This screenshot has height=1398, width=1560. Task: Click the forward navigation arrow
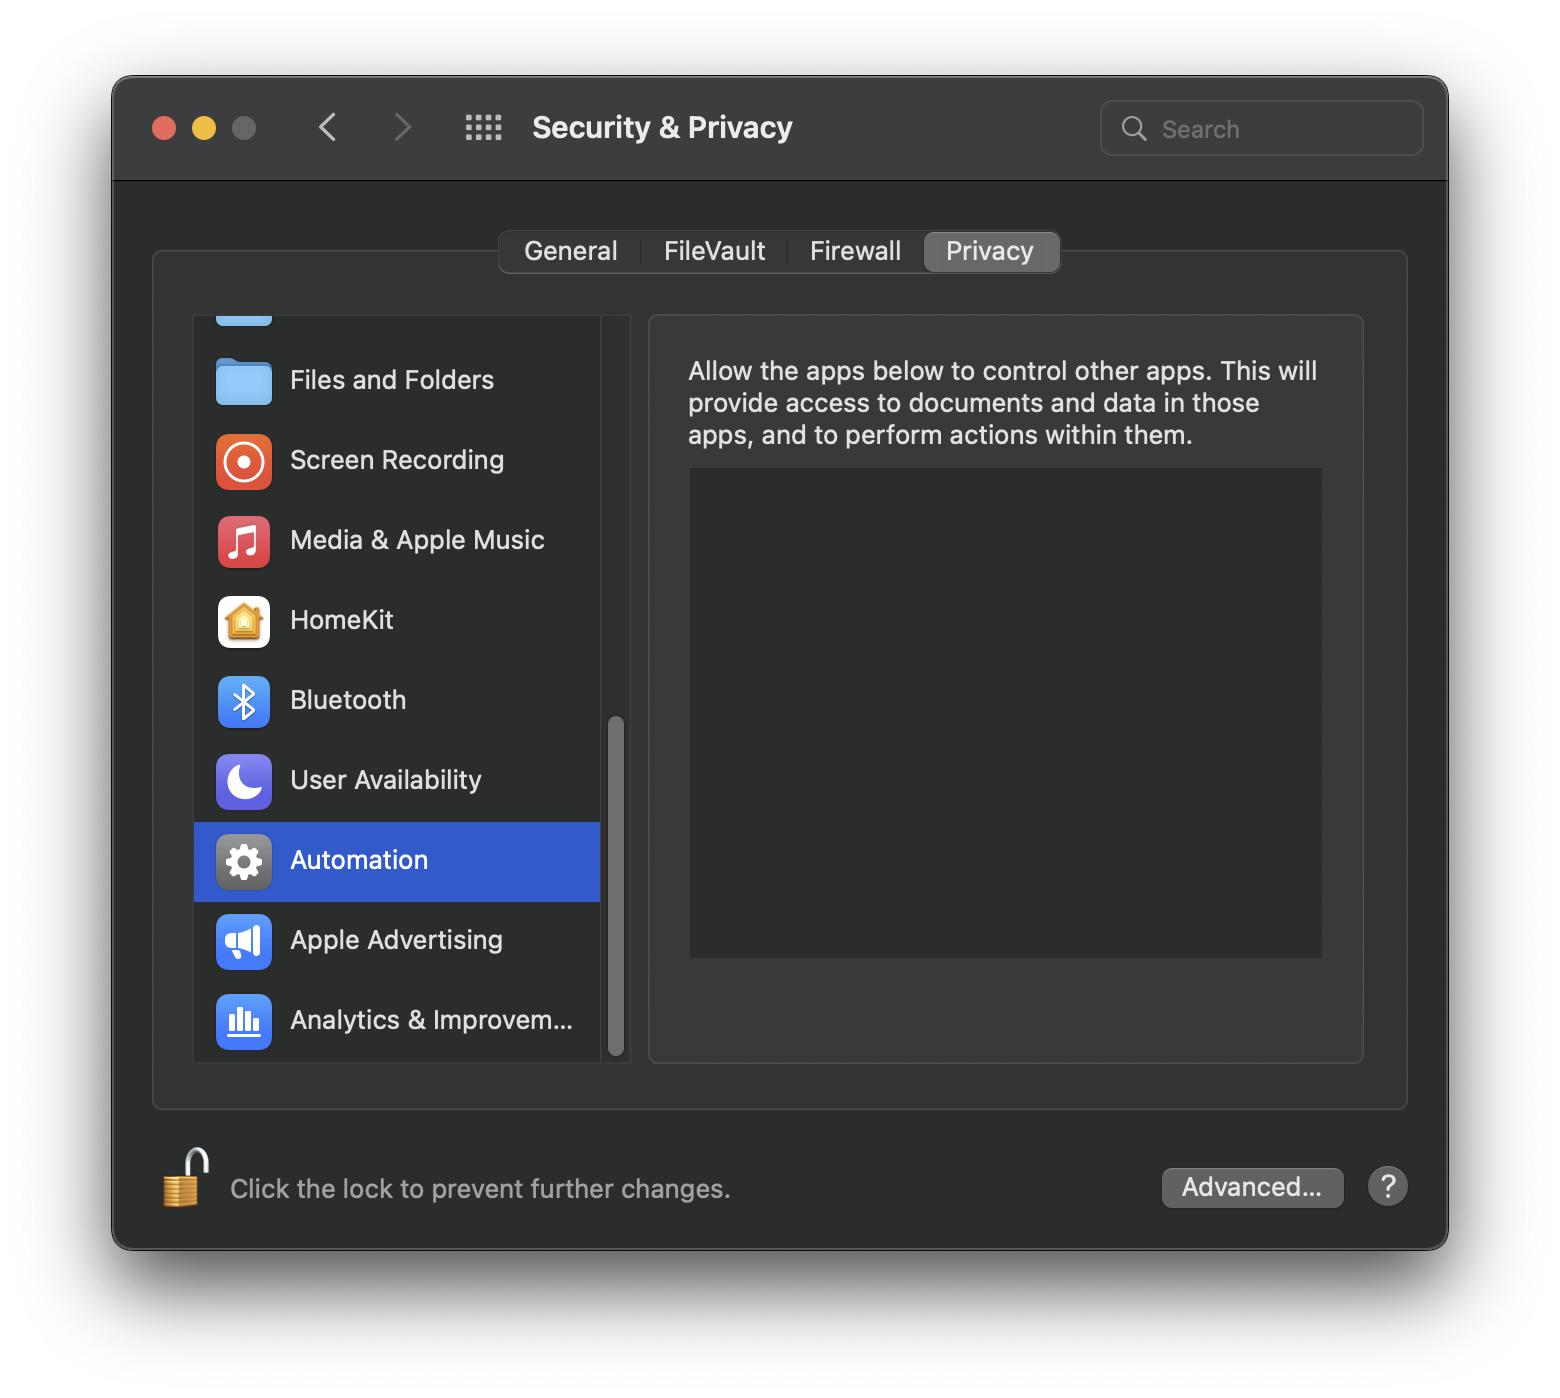tap(401, 127)
